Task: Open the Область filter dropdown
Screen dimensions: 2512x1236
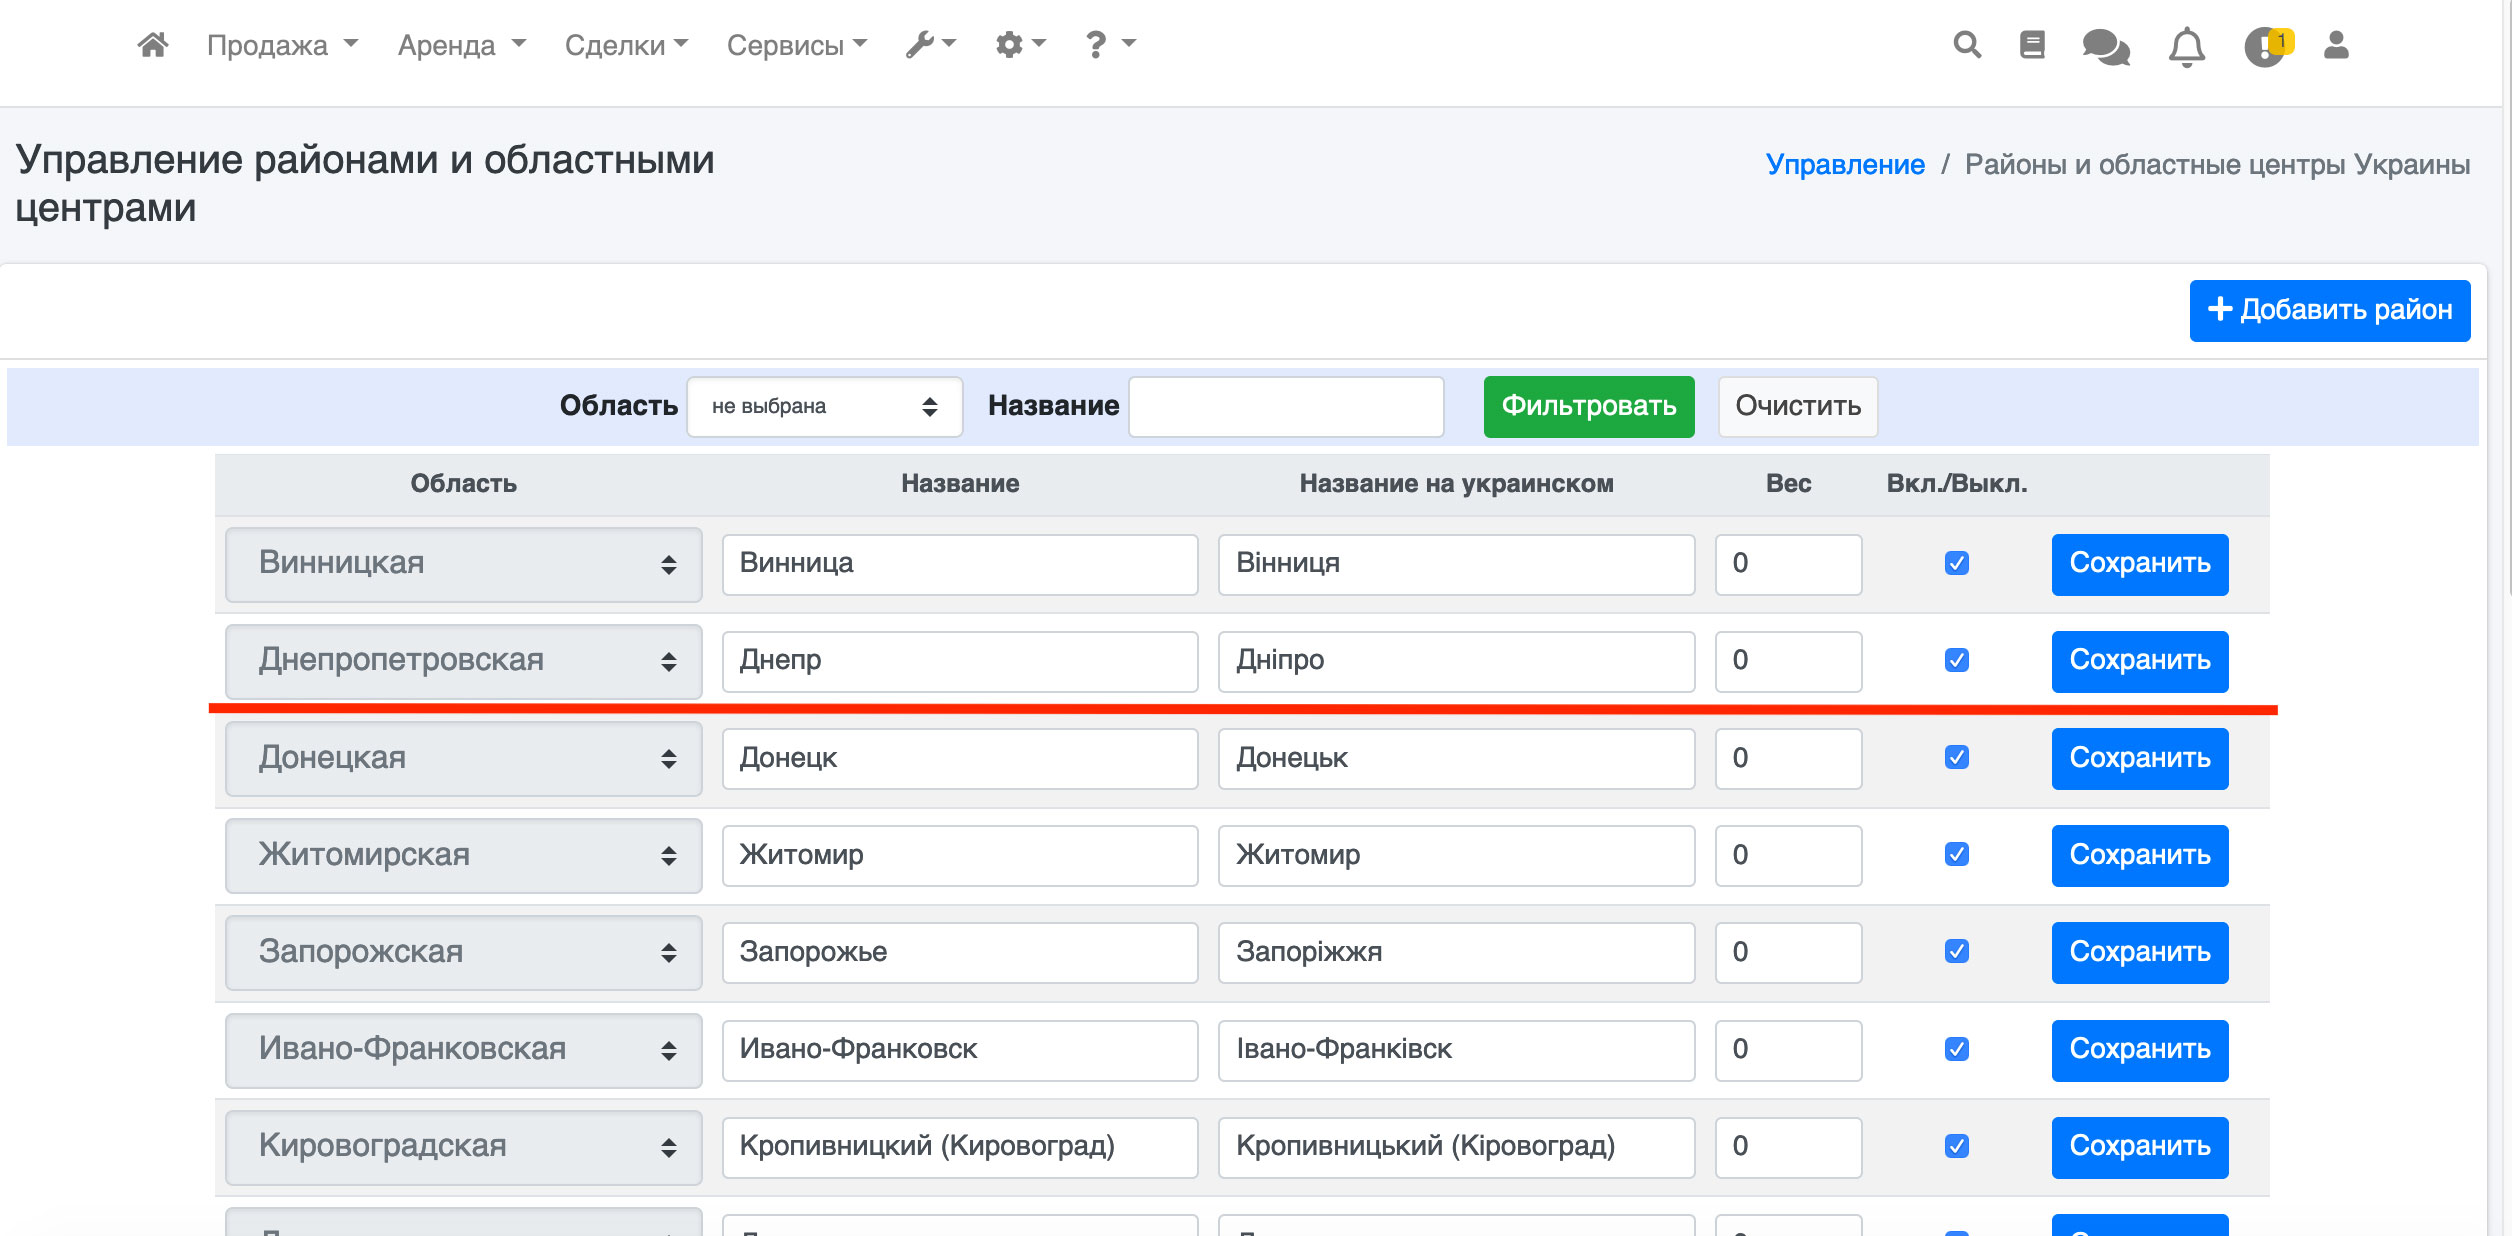Action: (824, 406)
